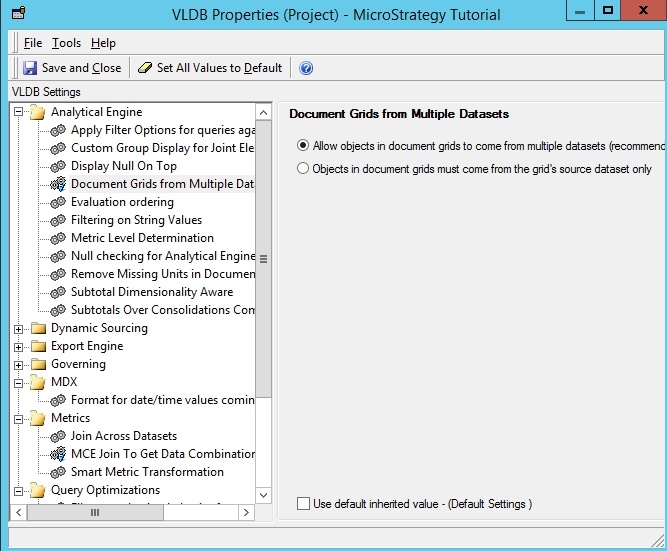Select objects must come from source dataset only
Screen dimensions: 667x551
tap(304, 169)
